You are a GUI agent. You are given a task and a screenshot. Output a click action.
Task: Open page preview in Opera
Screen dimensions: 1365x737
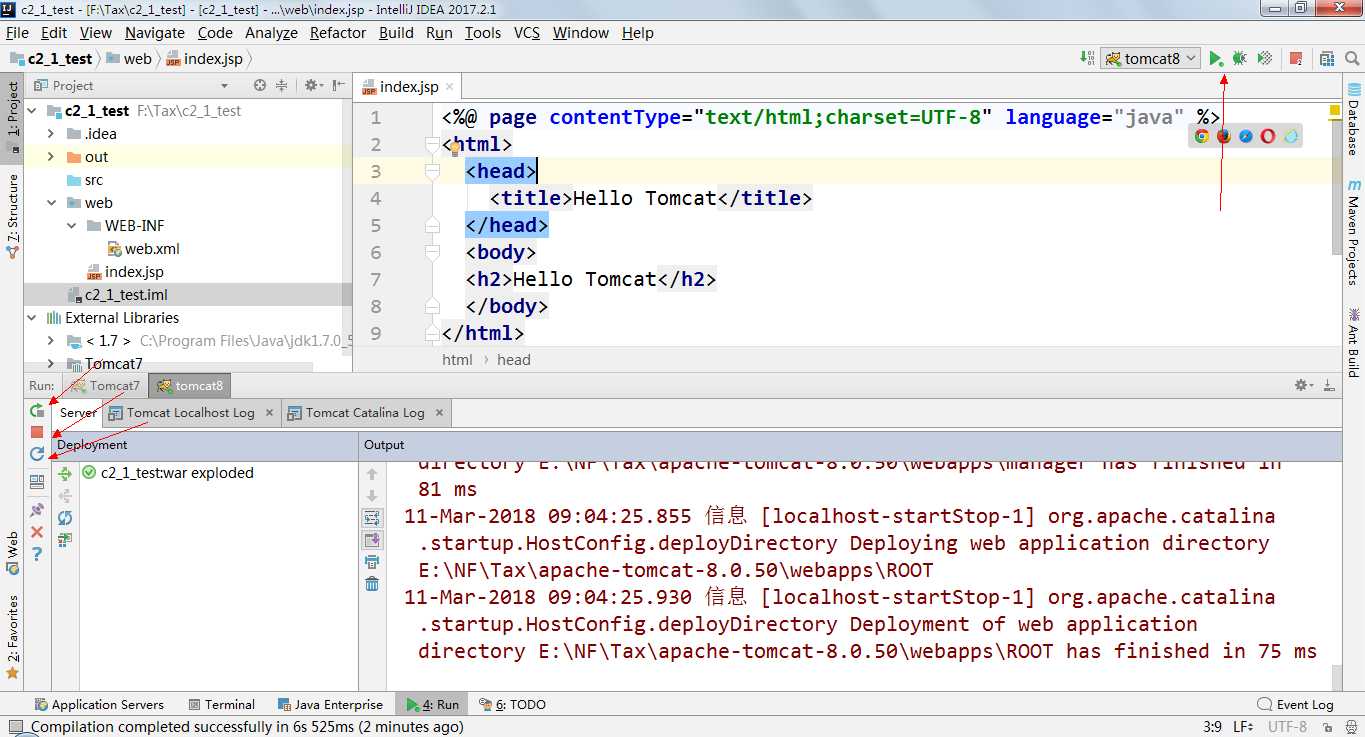[1268, 137]
